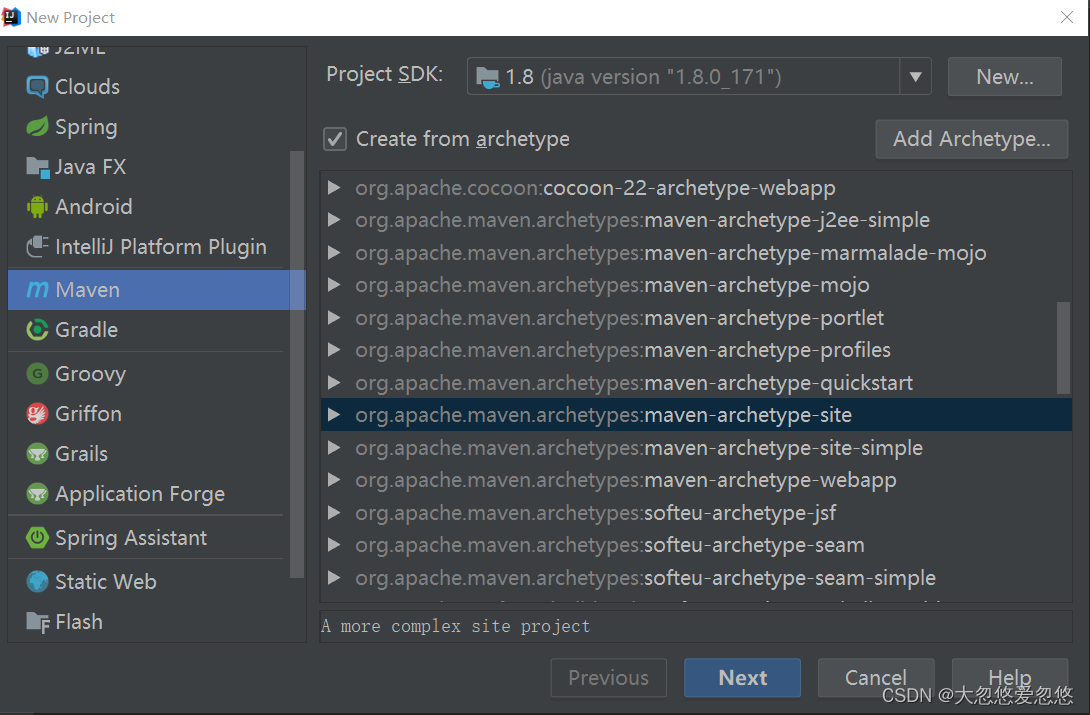Click the Maven 'm' icon

point(37,290)
